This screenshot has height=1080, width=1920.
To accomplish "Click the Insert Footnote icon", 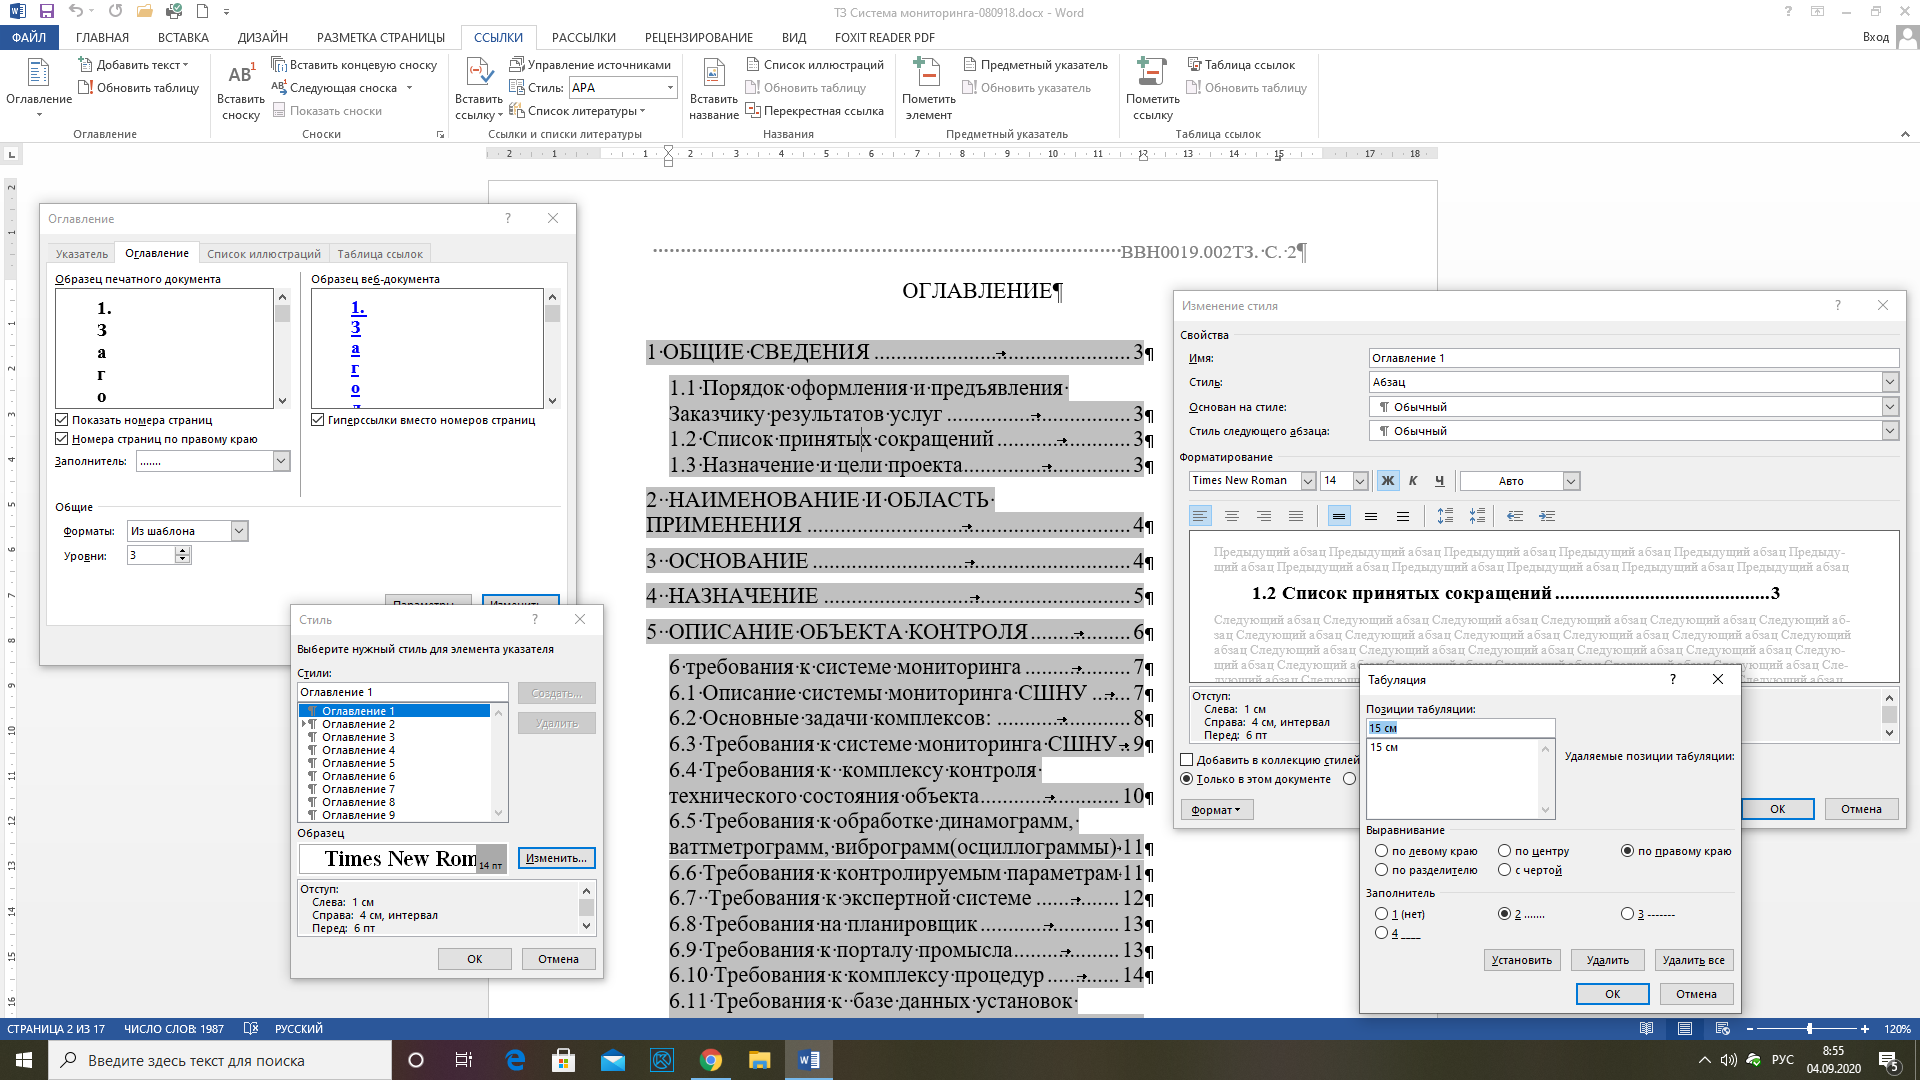I will tap(240, 90).
